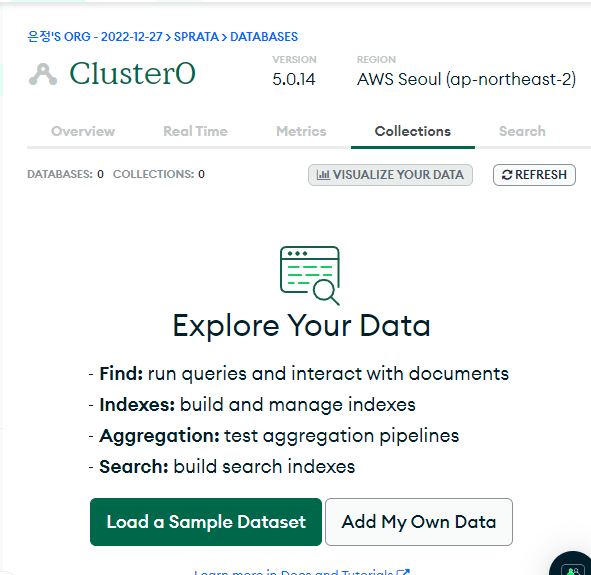The width and height of the screenshot is (591, 575).
Task: Switch to the Search tab
Action: [x=522, y=131]
